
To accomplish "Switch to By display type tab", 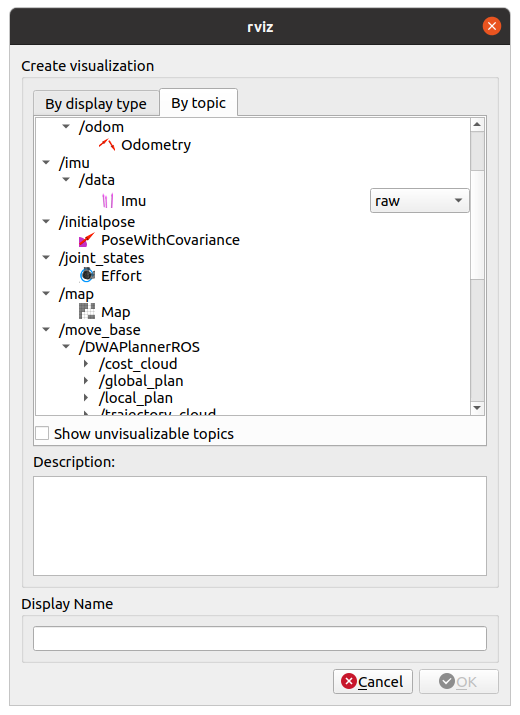I will tap(96, 104).
